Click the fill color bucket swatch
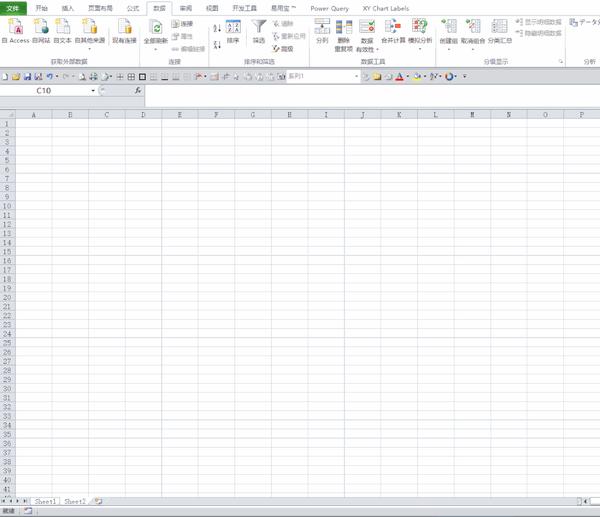This screenshot has height=517, width=600. point(417,77)
